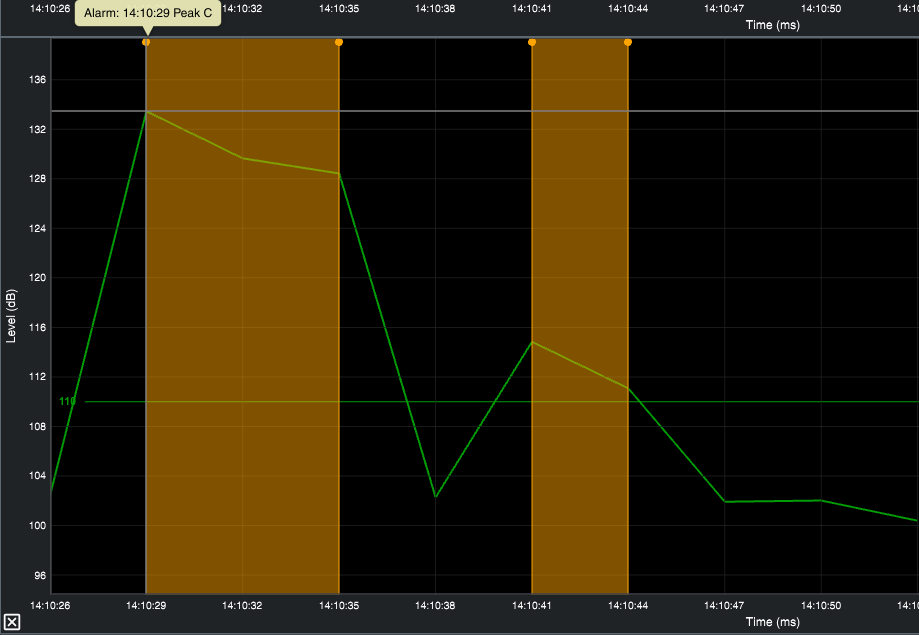
Task: Click the 128 value on the level axis
Action: pos(38,179)
